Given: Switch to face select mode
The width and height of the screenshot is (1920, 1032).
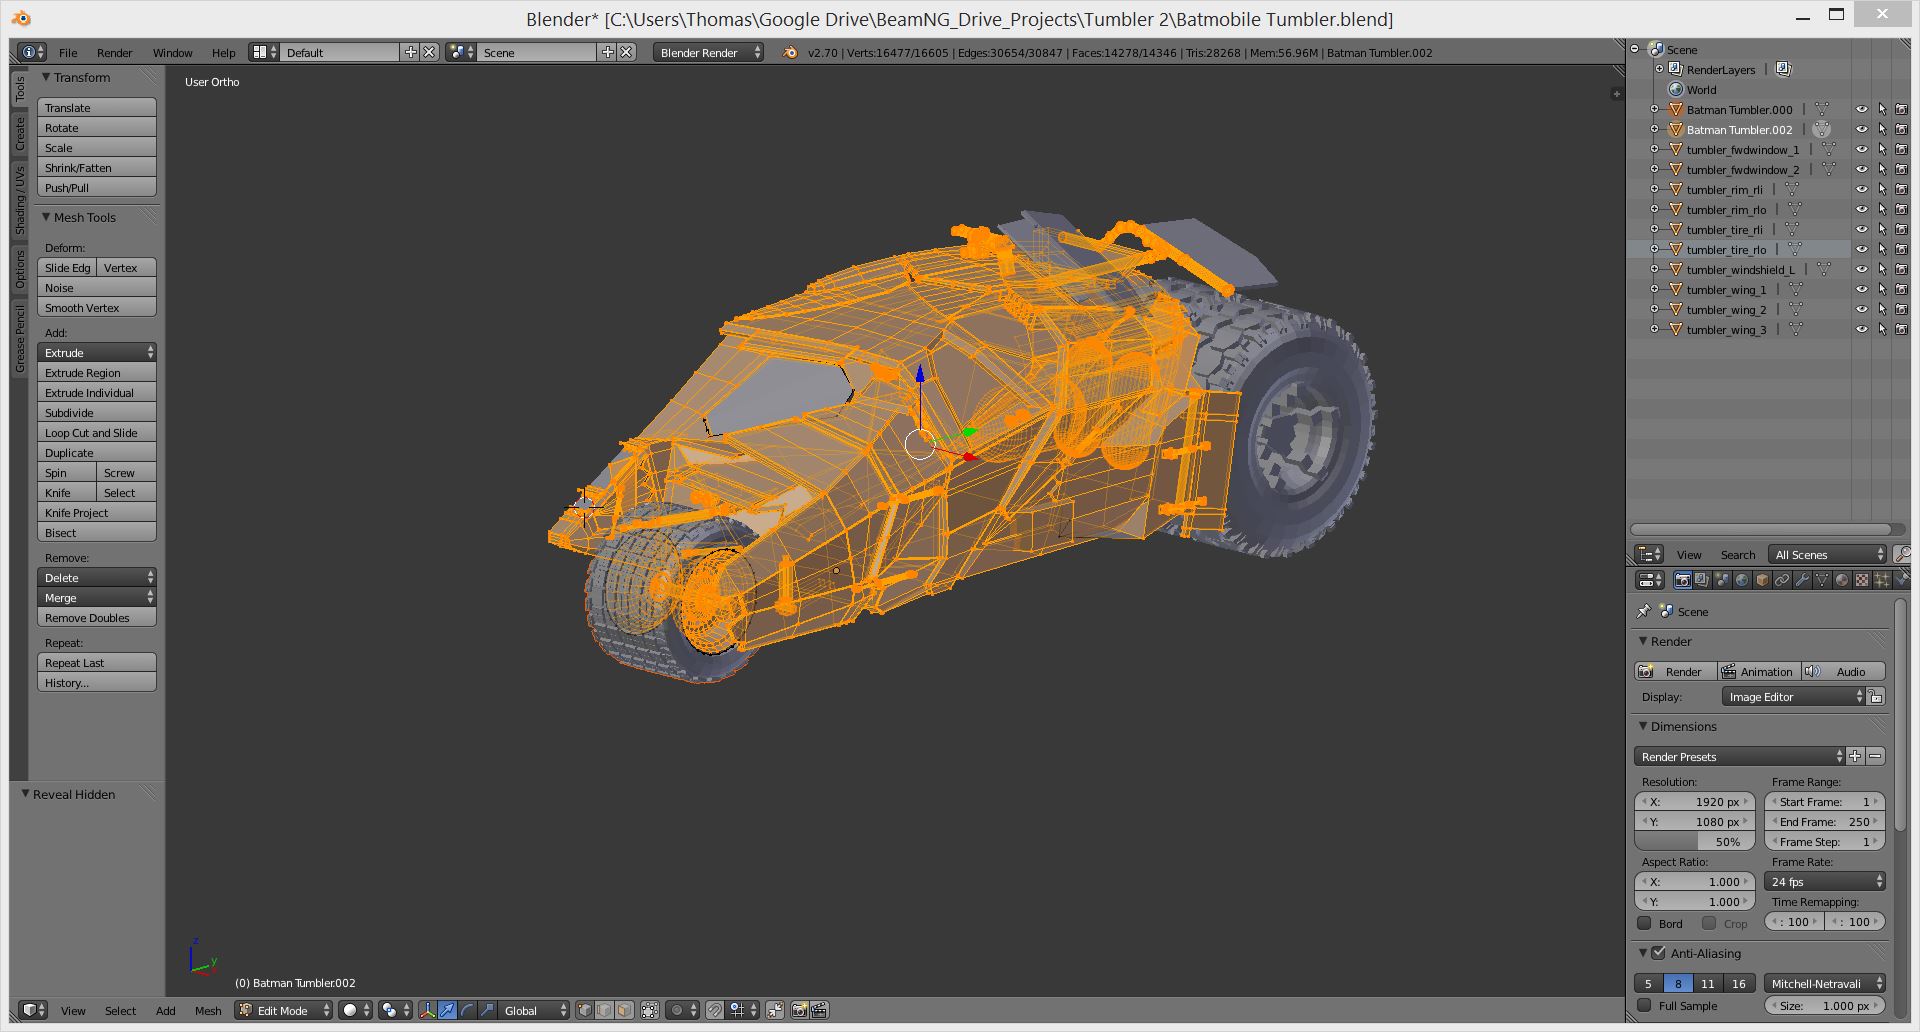Looking at the screenshot, I should pyautogui.click(x=624, y=1010).
